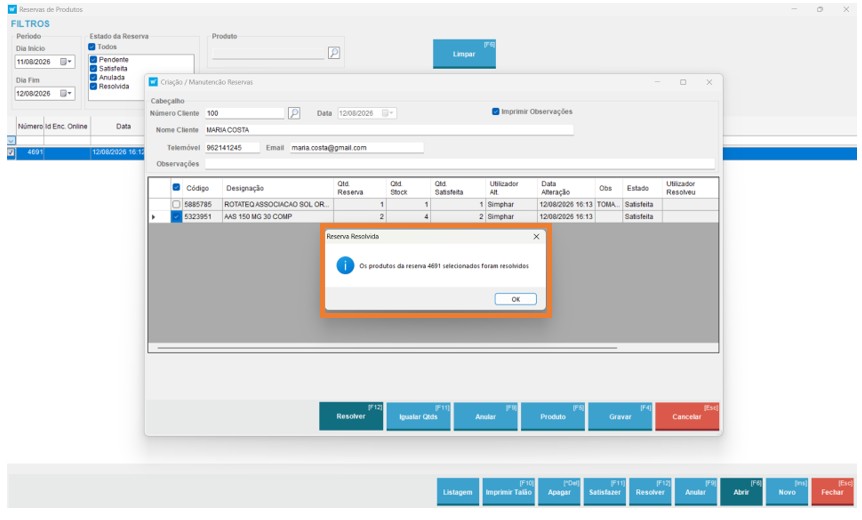Click the Nome Cliente field containing MARIA COSTA
The height and width of the screenshot is (520, 862).
[389, 130]
